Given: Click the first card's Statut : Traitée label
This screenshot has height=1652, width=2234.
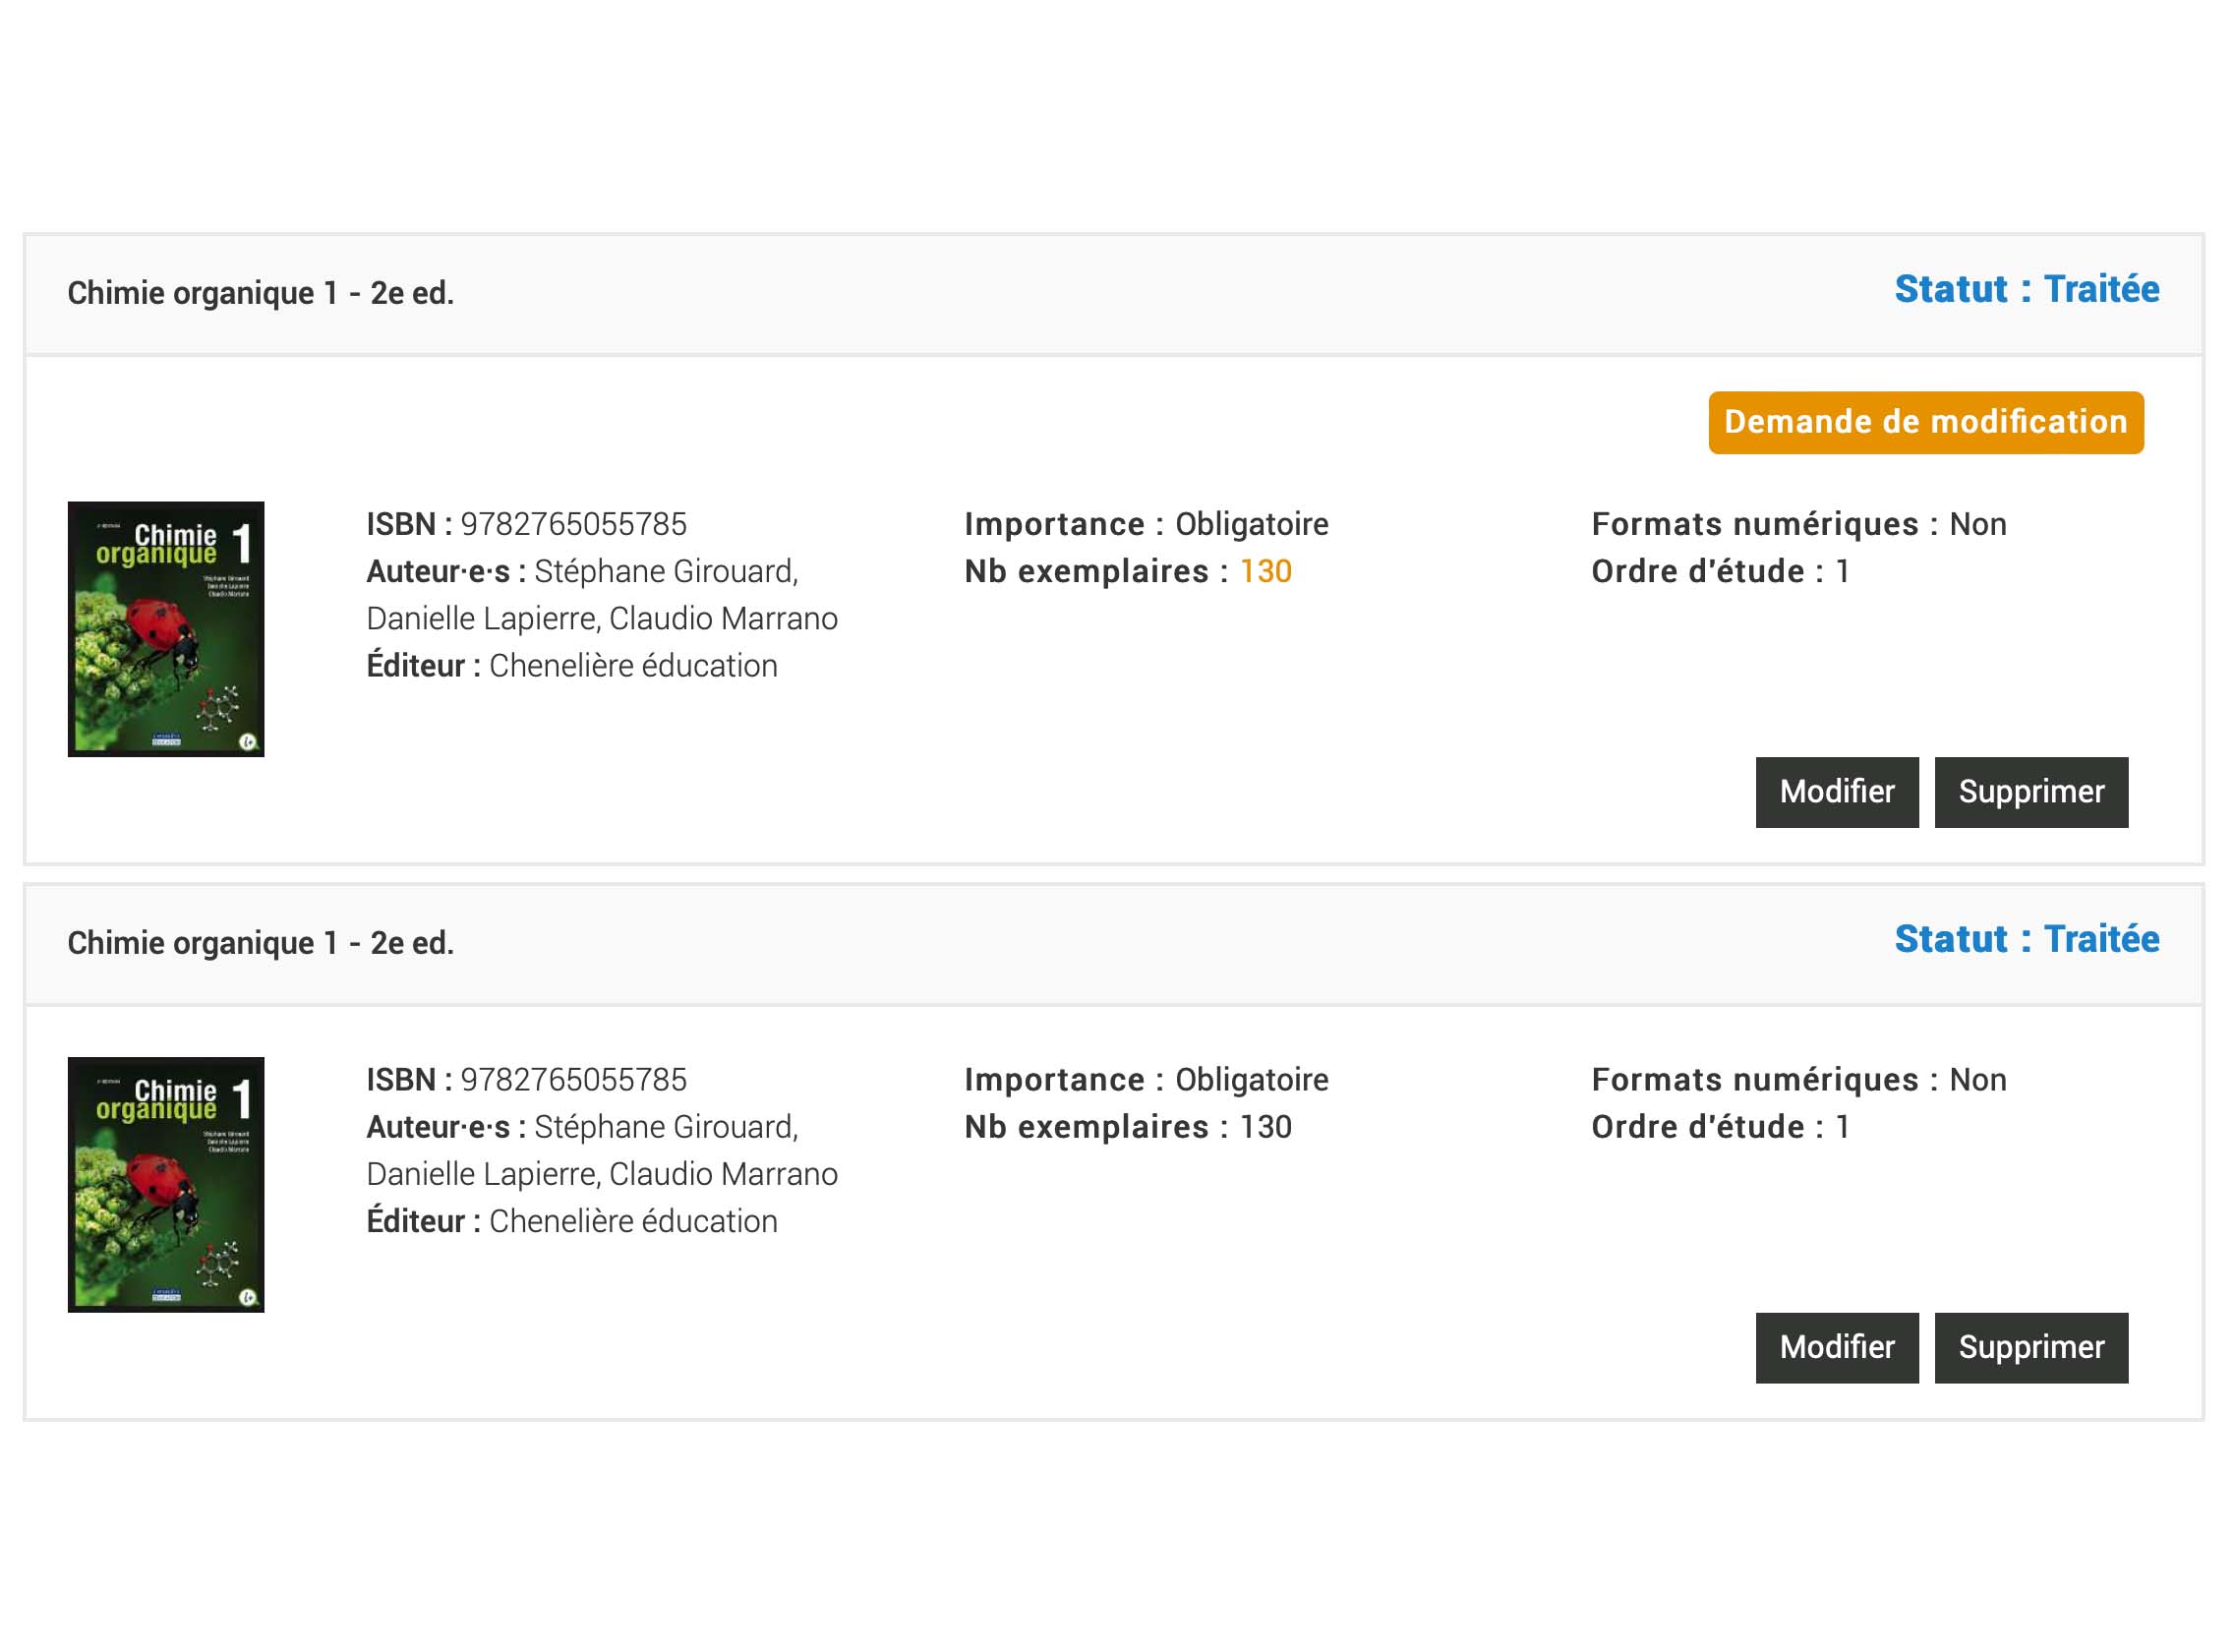Looking at the screenshot, I should [x=2026, y=289].
